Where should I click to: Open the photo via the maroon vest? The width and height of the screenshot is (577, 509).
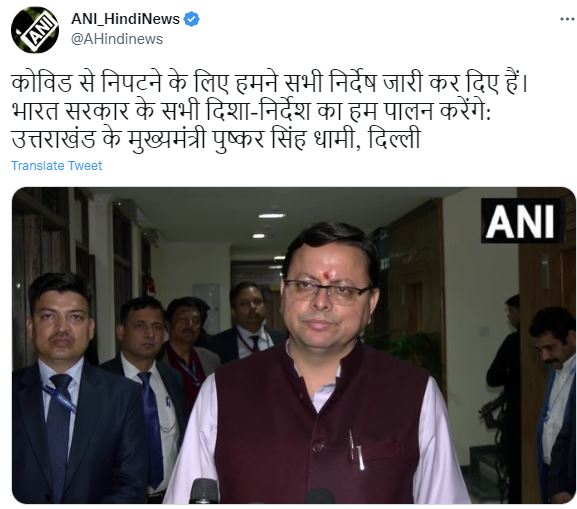click(x=320, y=423)
